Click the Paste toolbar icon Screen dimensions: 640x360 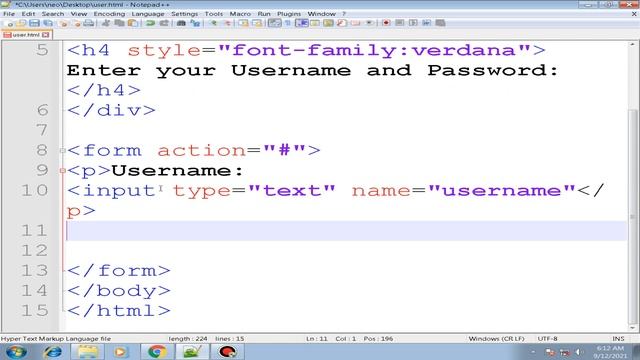tap(133, 23)
